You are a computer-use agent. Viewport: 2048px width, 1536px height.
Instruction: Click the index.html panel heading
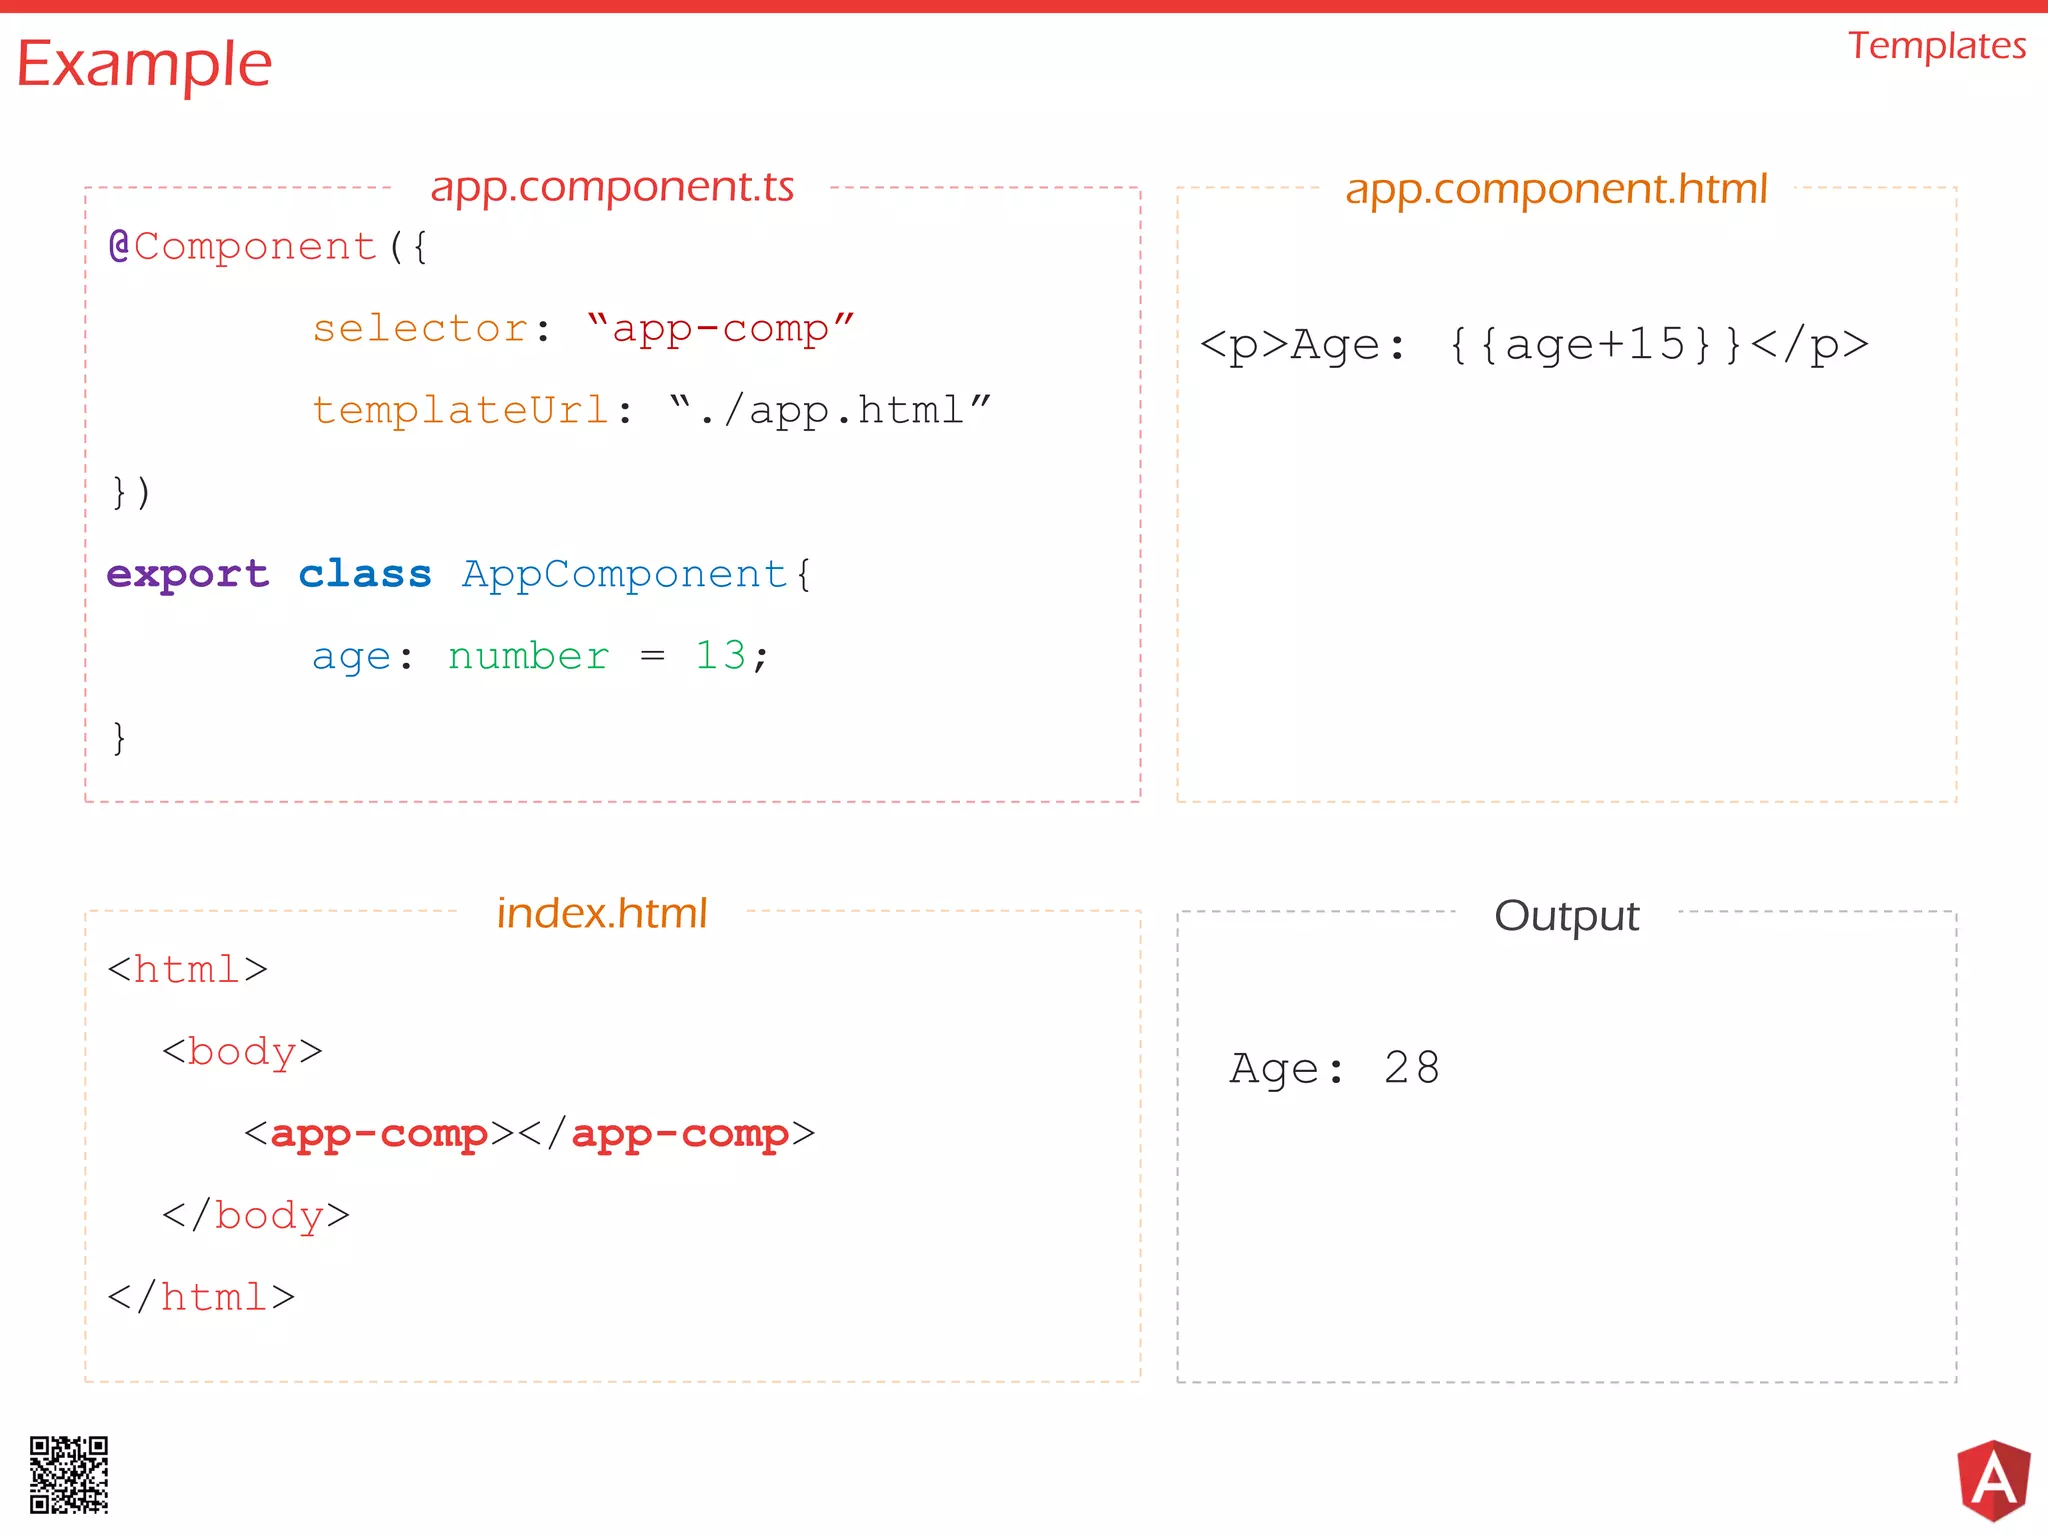click(602, 913)
